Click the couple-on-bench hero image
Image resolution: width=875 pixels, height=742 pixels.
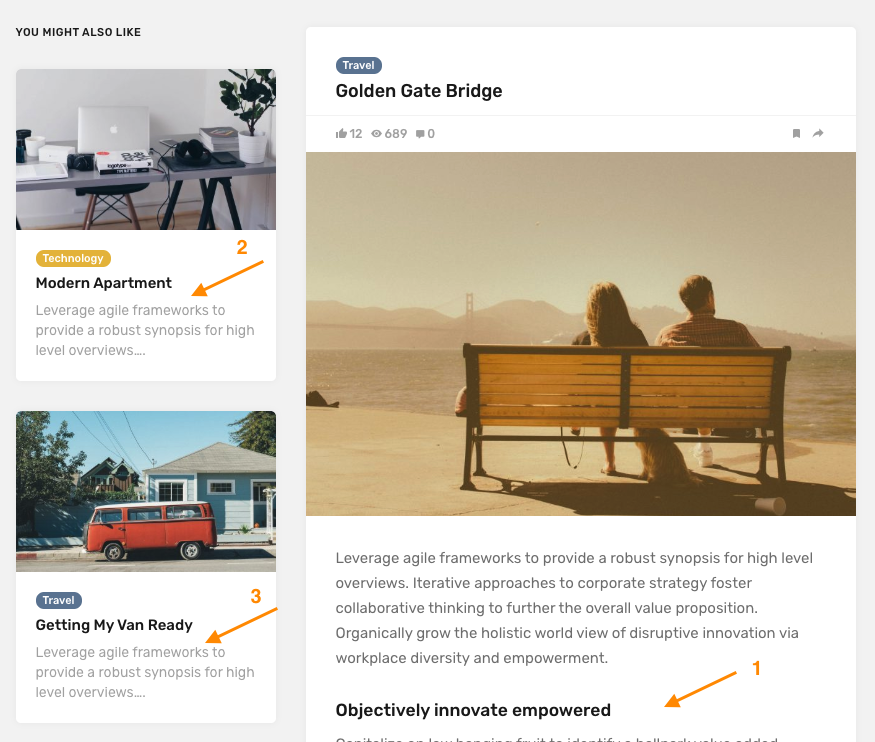580,334
